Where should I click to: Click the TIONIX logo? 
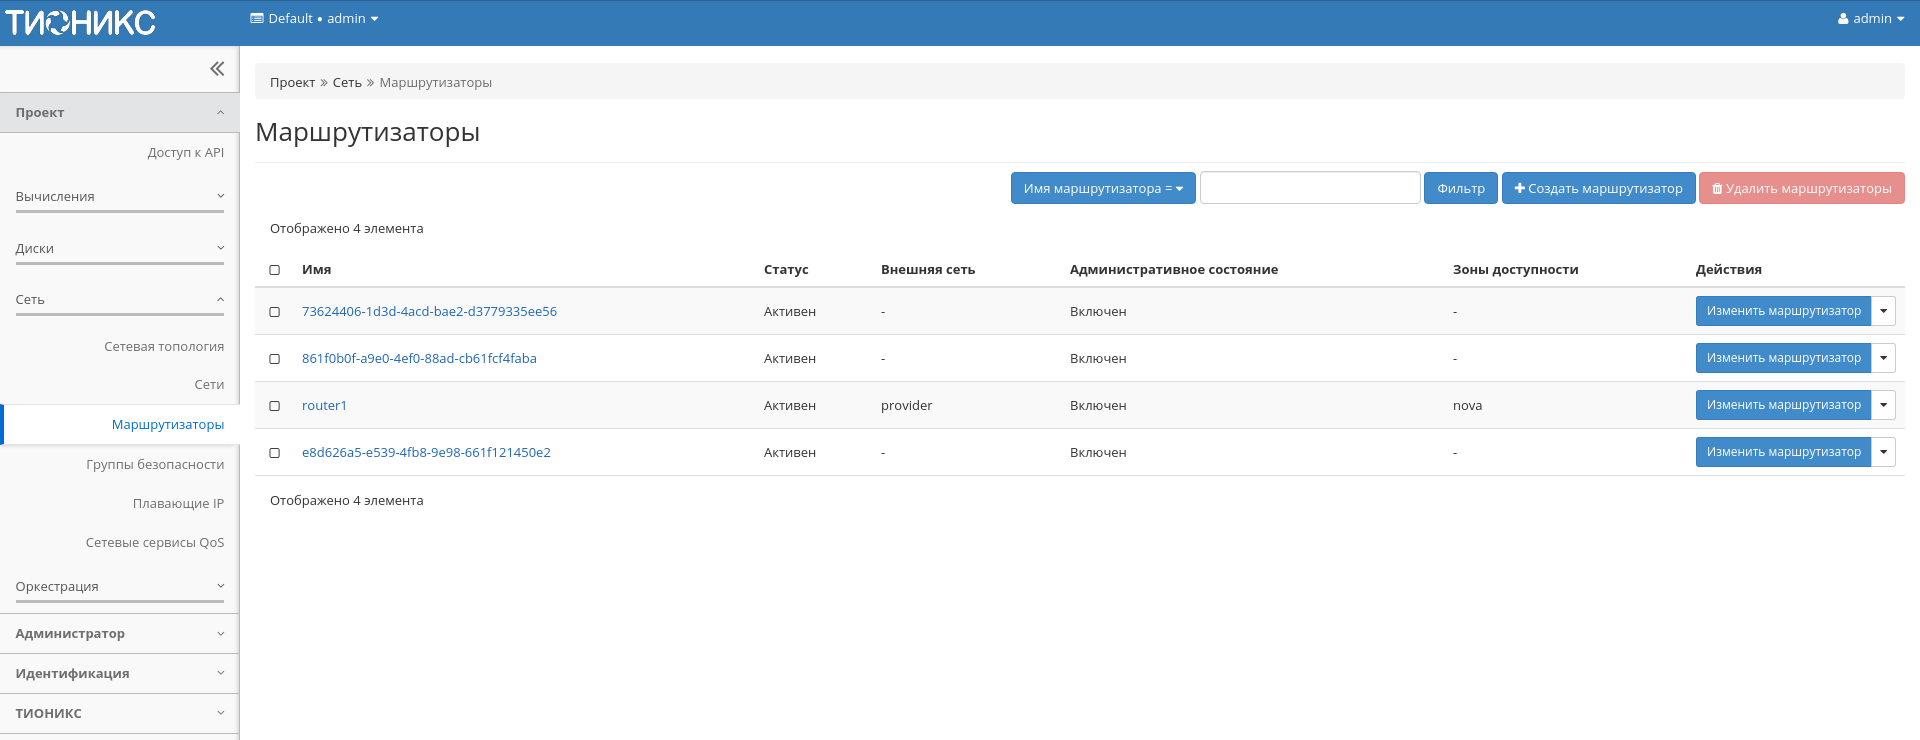(x=81, y=22)
